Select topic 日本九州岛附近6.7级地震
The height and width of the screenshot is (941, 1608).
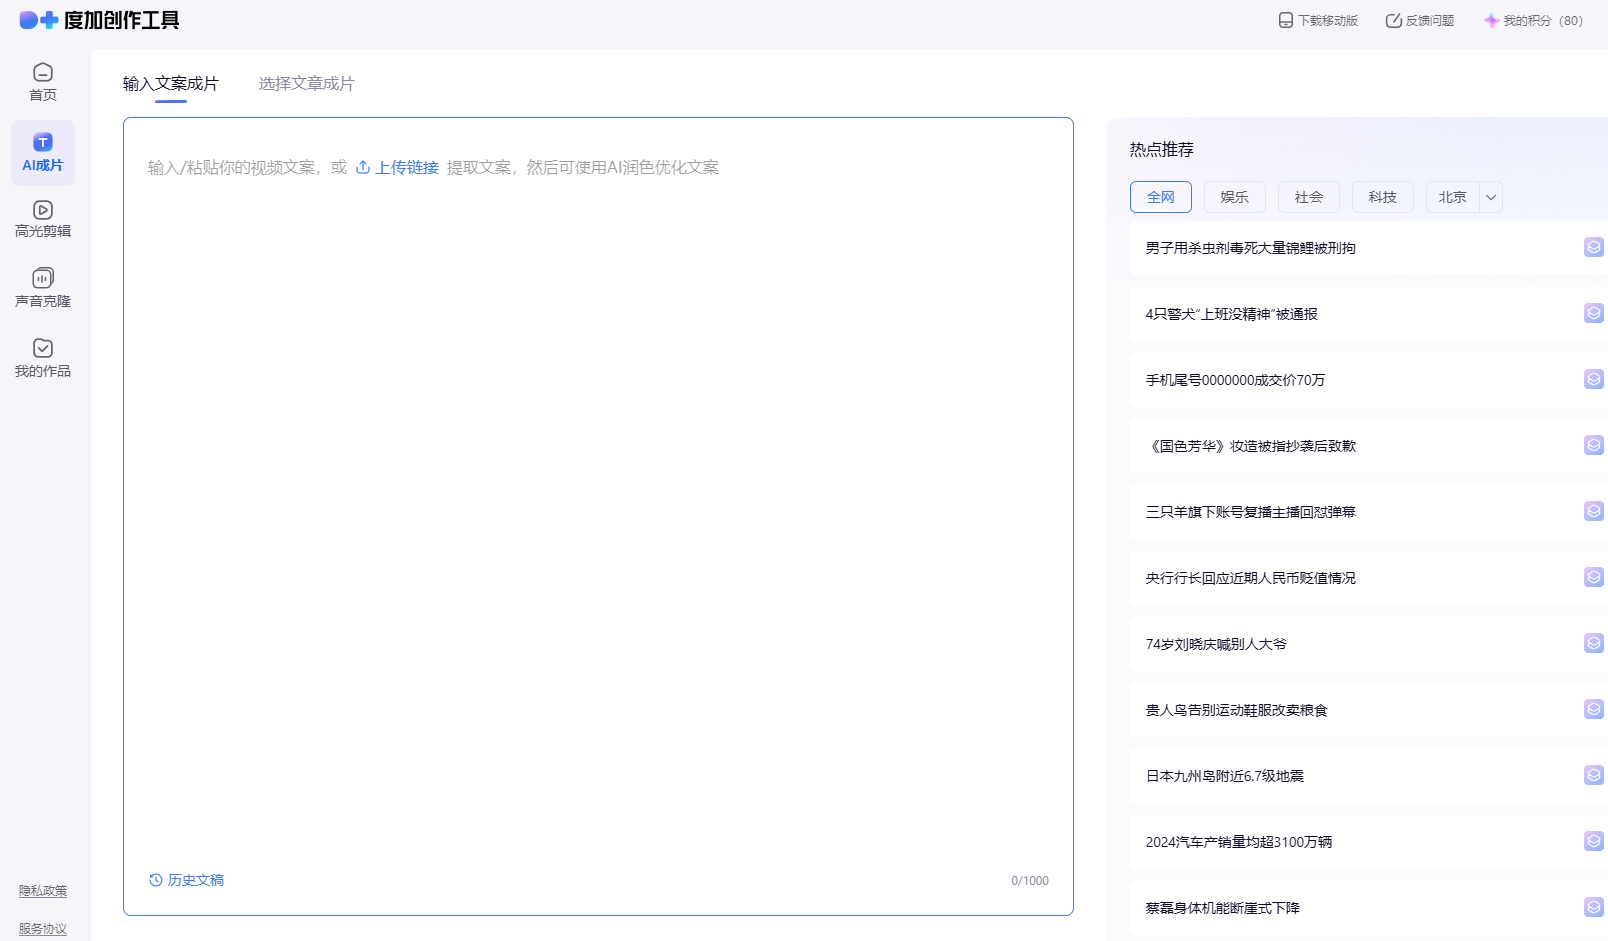pos(1225,776)
